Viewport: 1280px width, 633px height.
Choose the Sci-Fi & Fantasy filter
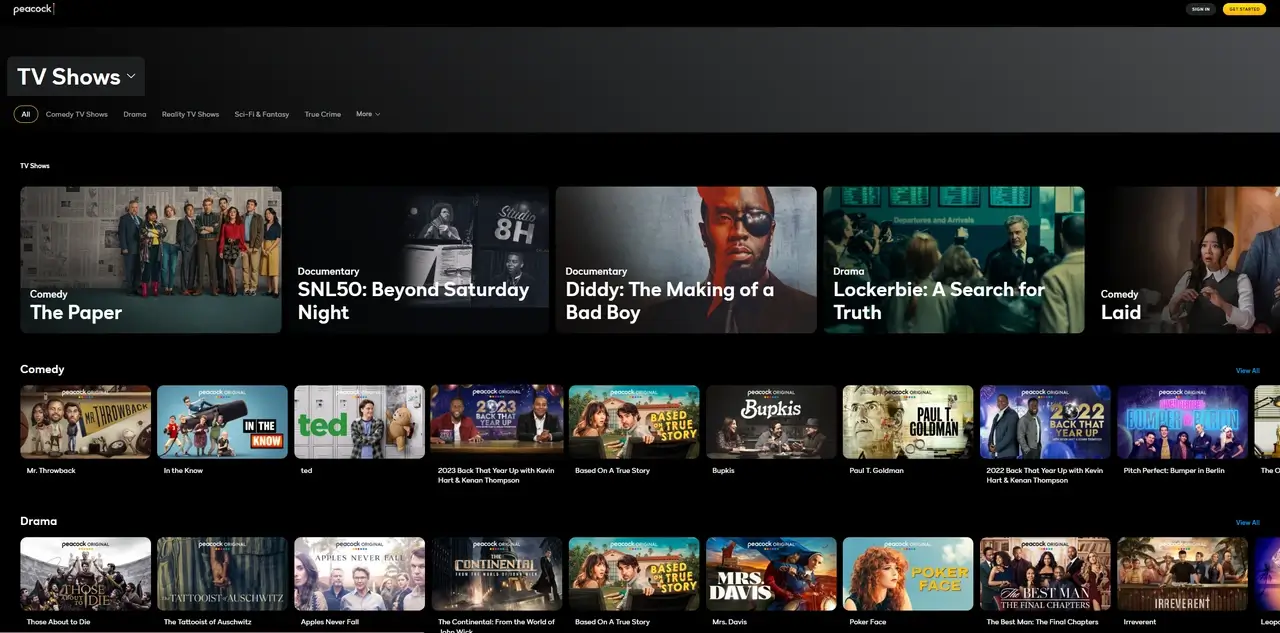click(261, 114)
